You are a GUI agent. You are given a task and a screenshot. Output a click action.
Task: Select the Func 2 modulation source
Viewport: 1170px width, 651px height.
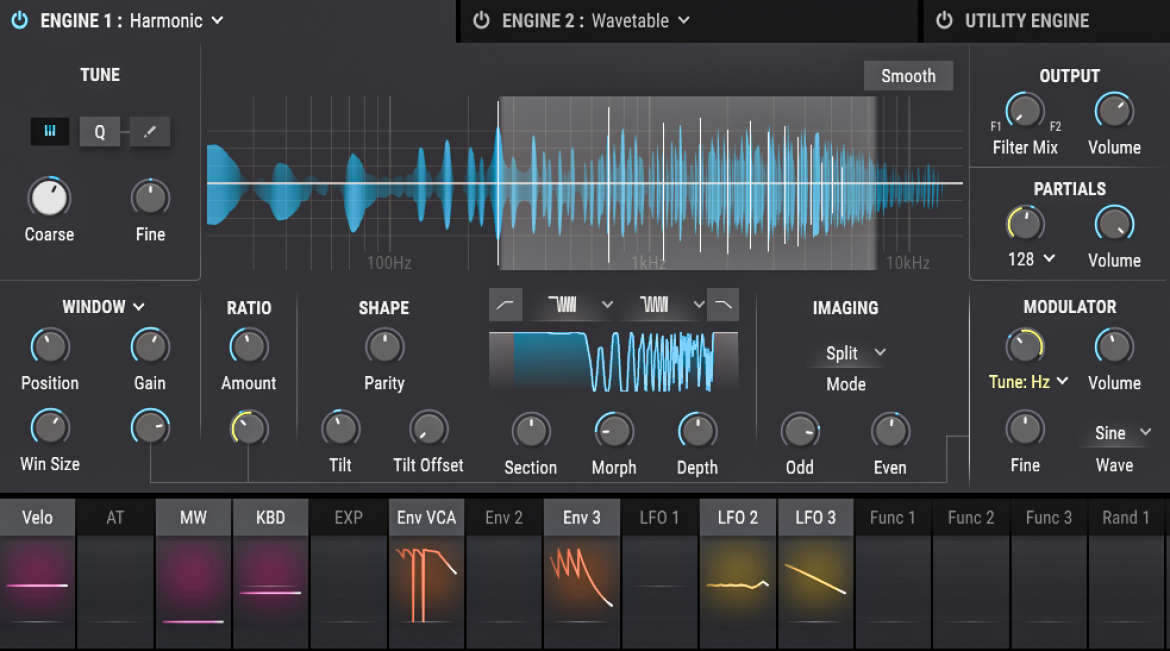click(x=971, y=517)
